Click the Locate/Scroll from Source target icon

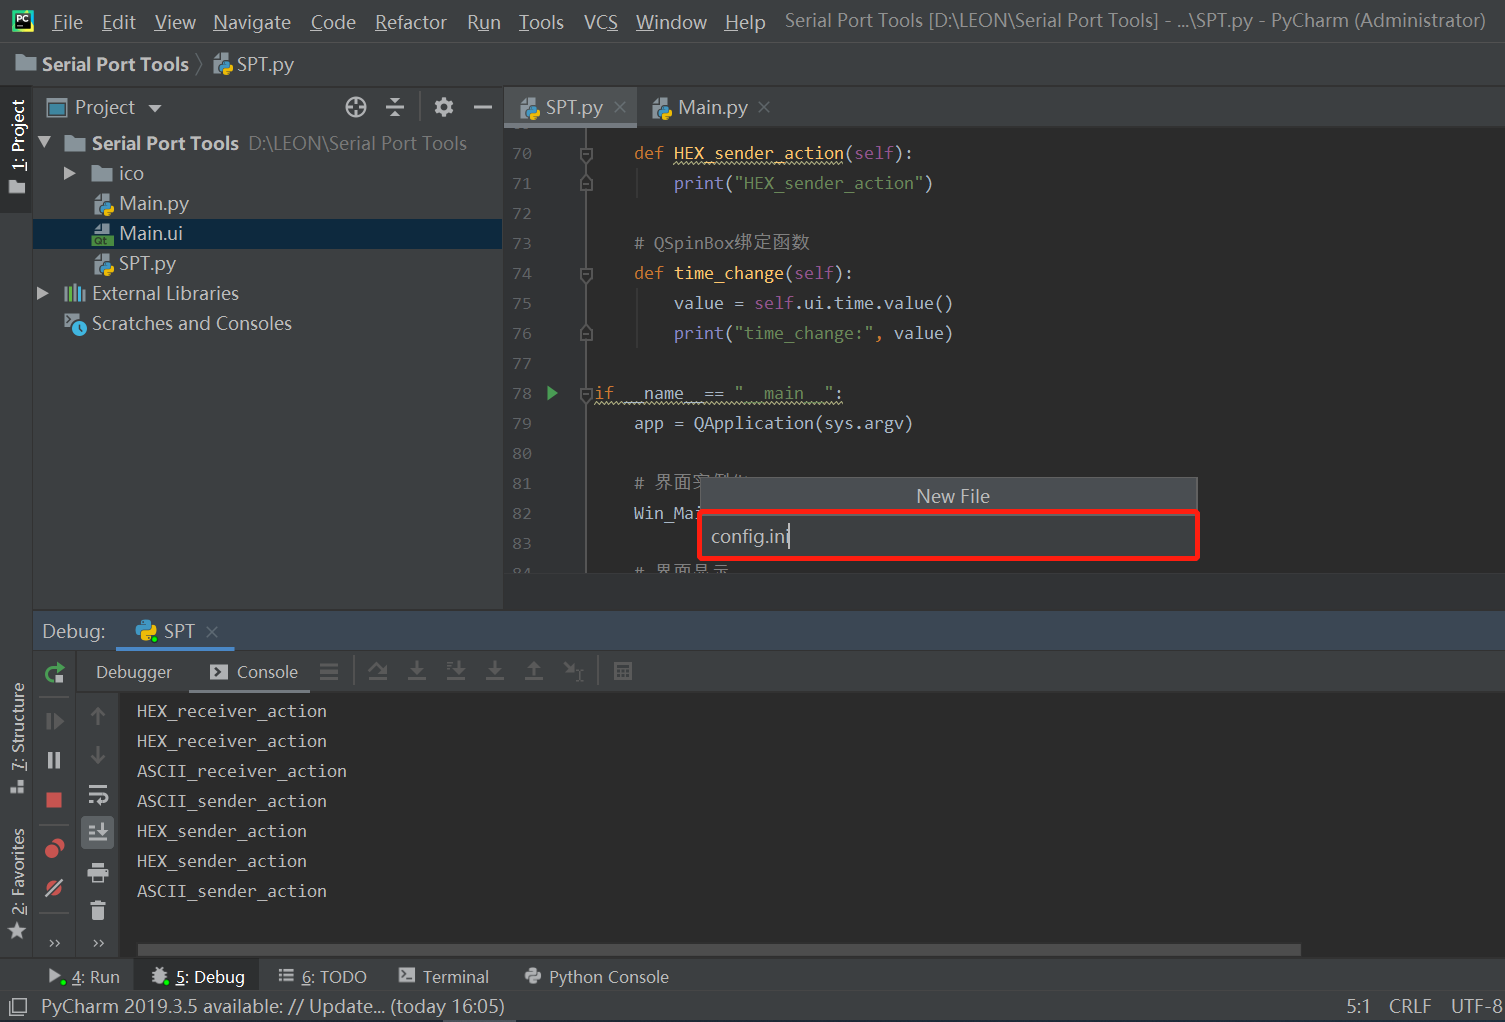tap(356, 107)
